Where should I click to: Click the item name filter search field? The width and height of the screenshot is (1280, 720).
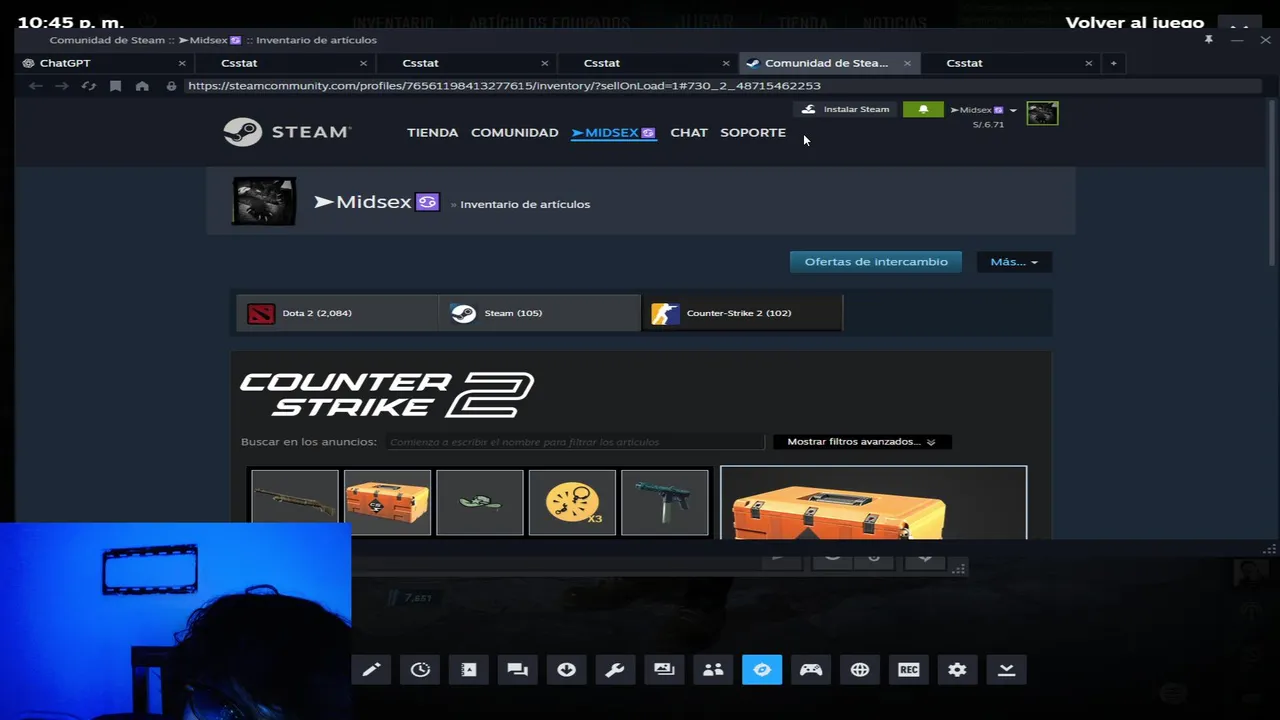[x=575, y=442]
